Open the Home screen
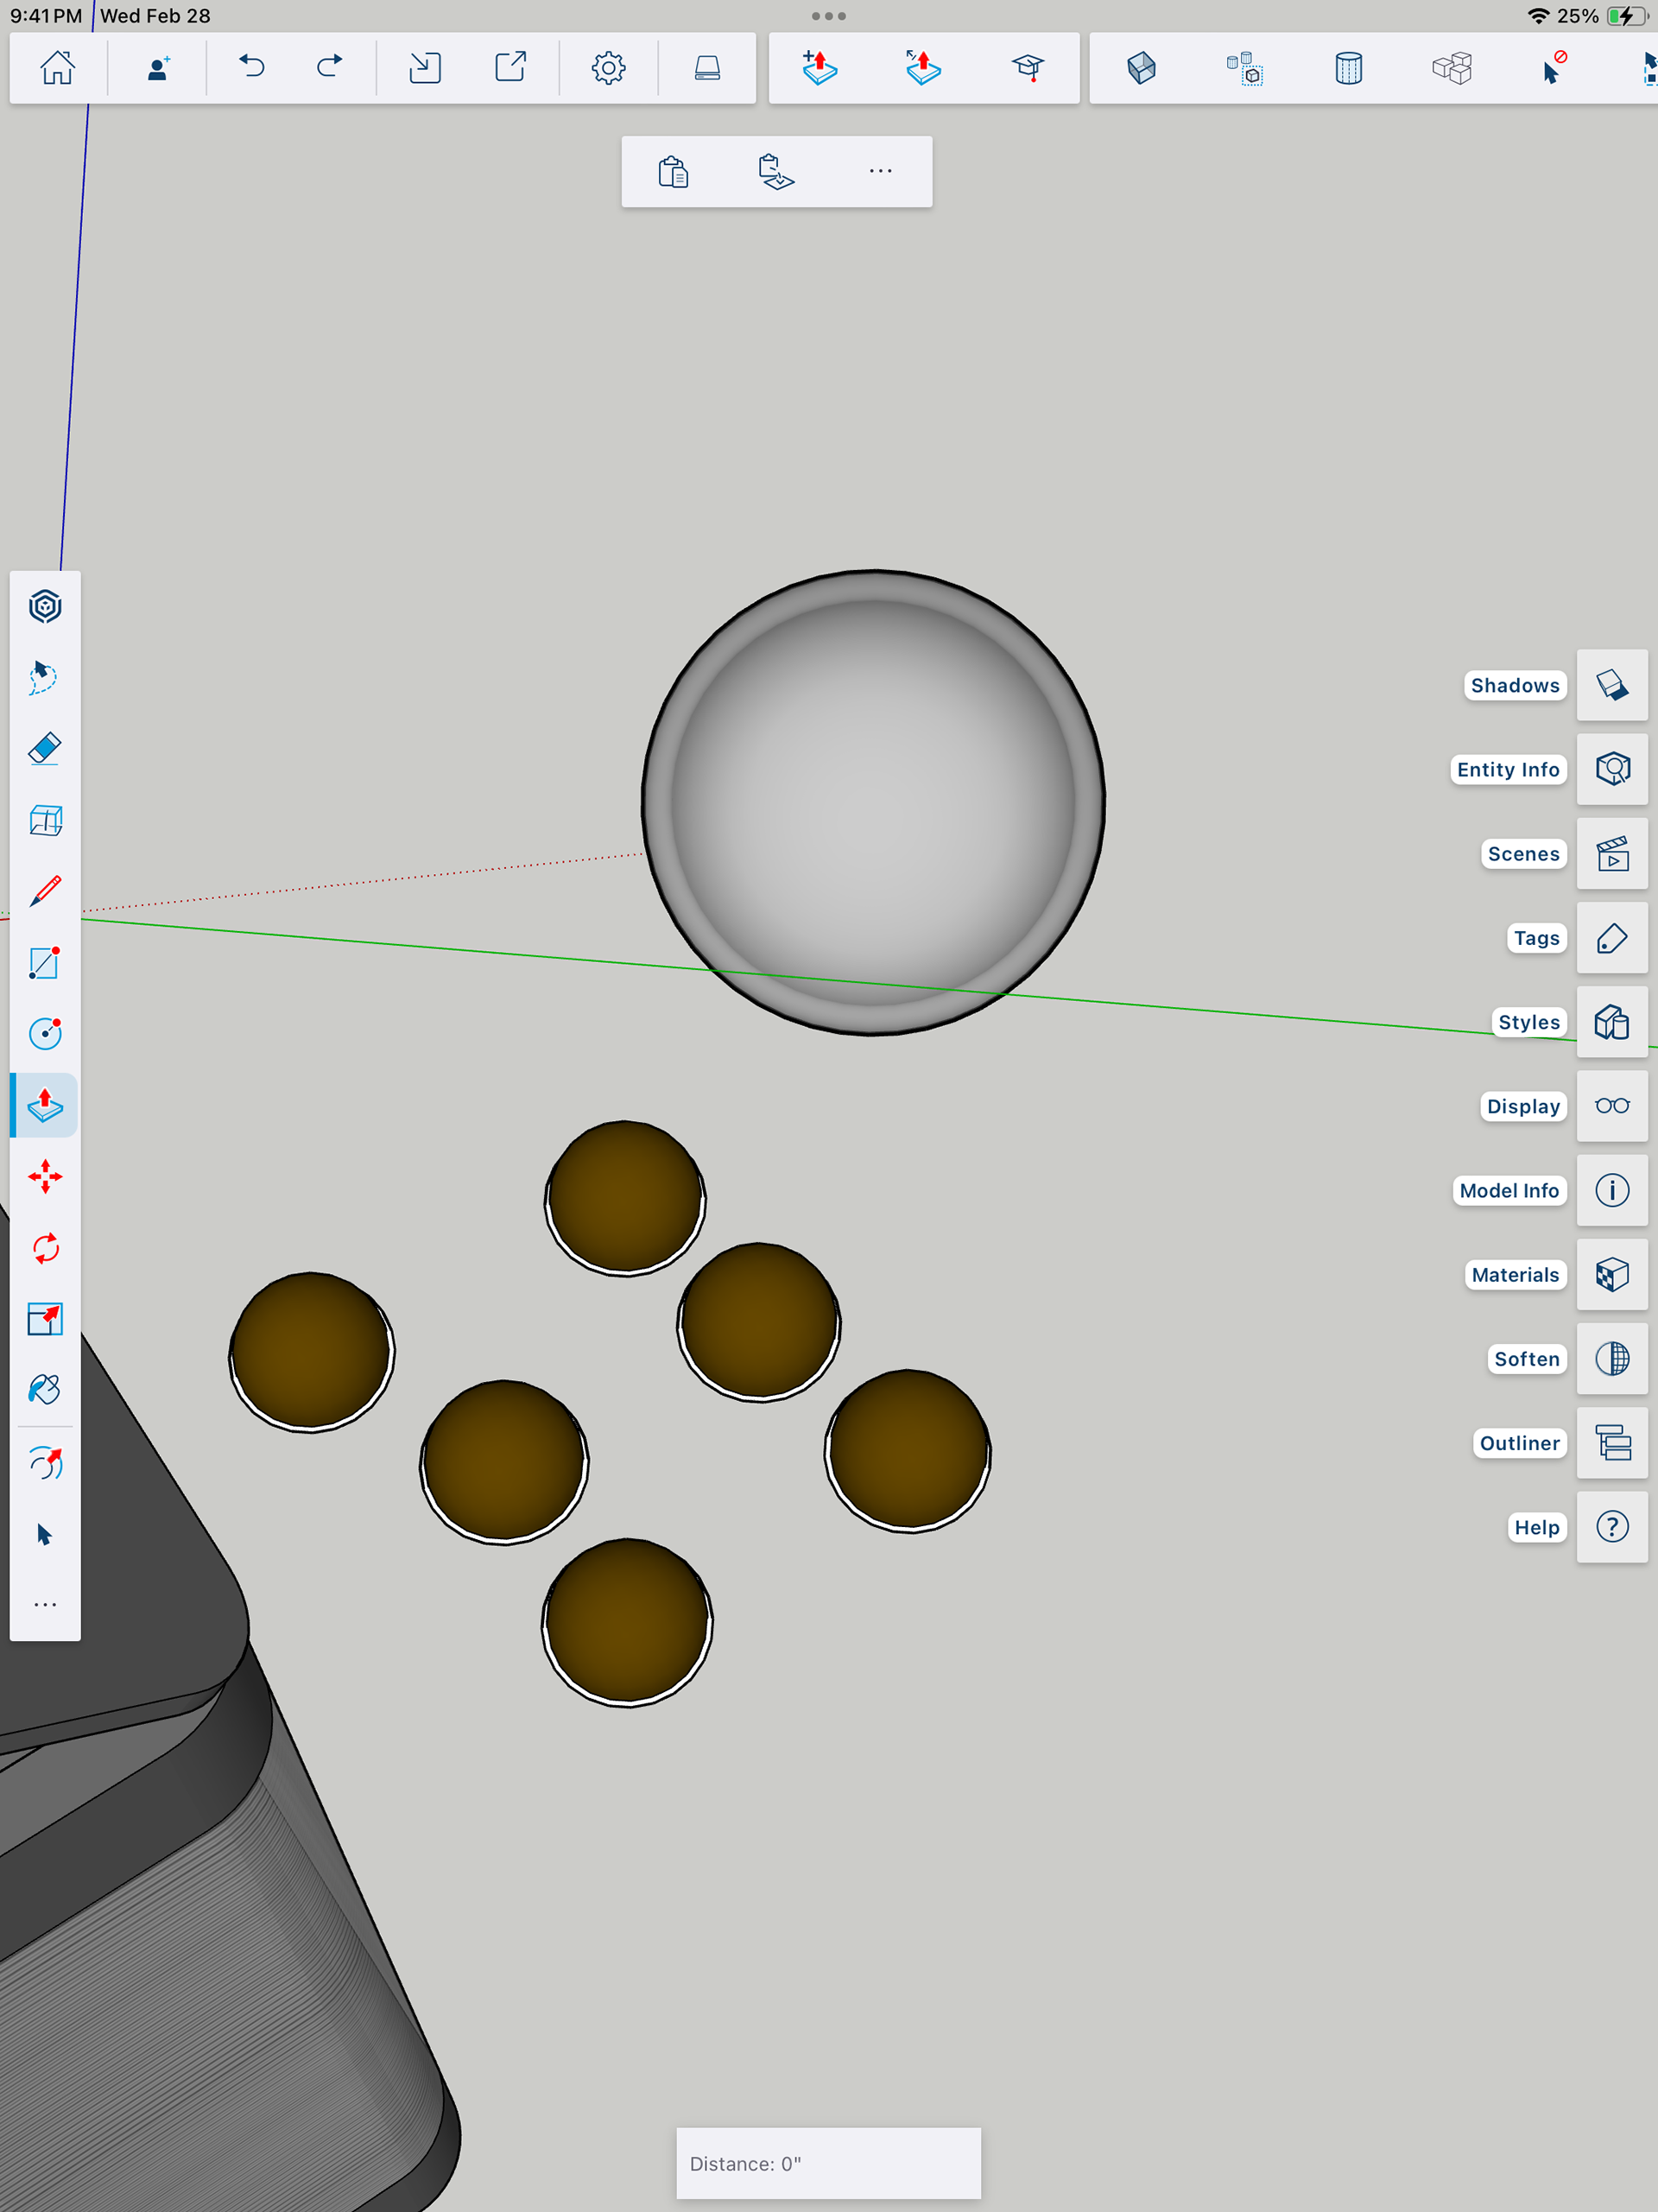 click(58, 68)
